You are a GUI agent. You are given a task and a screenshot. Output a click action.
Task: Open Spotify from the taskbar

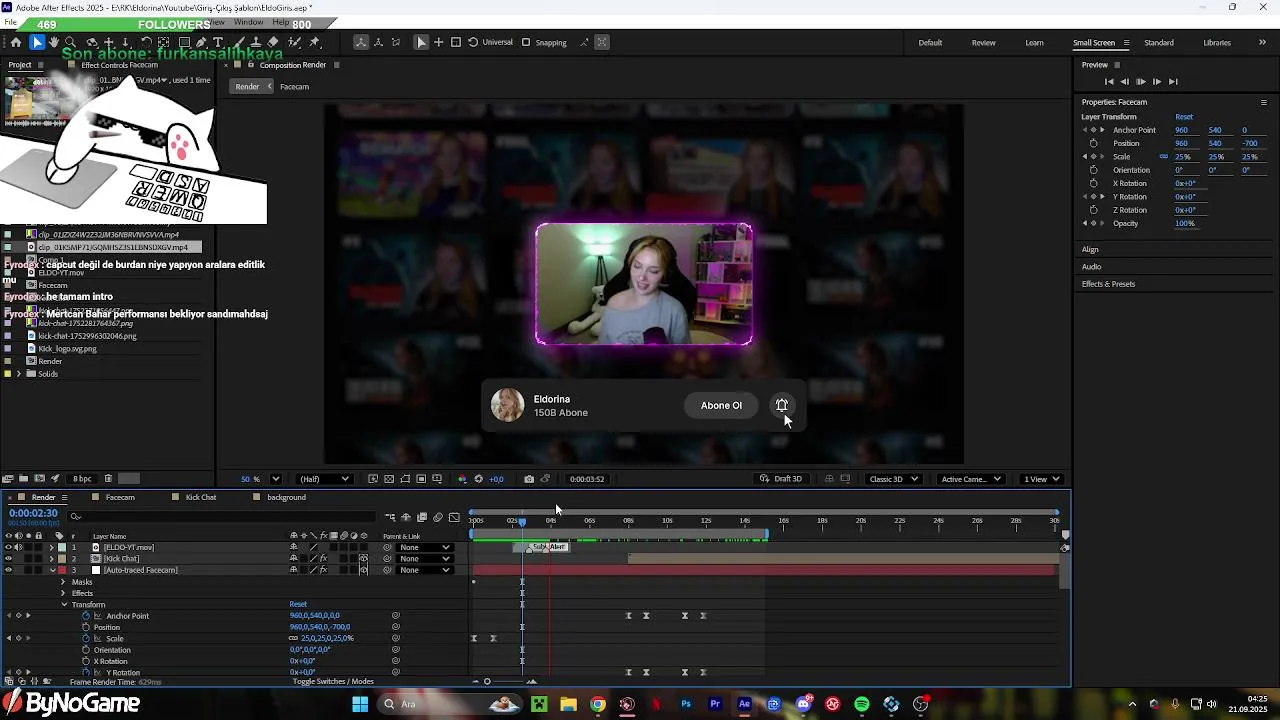point(862,704)
